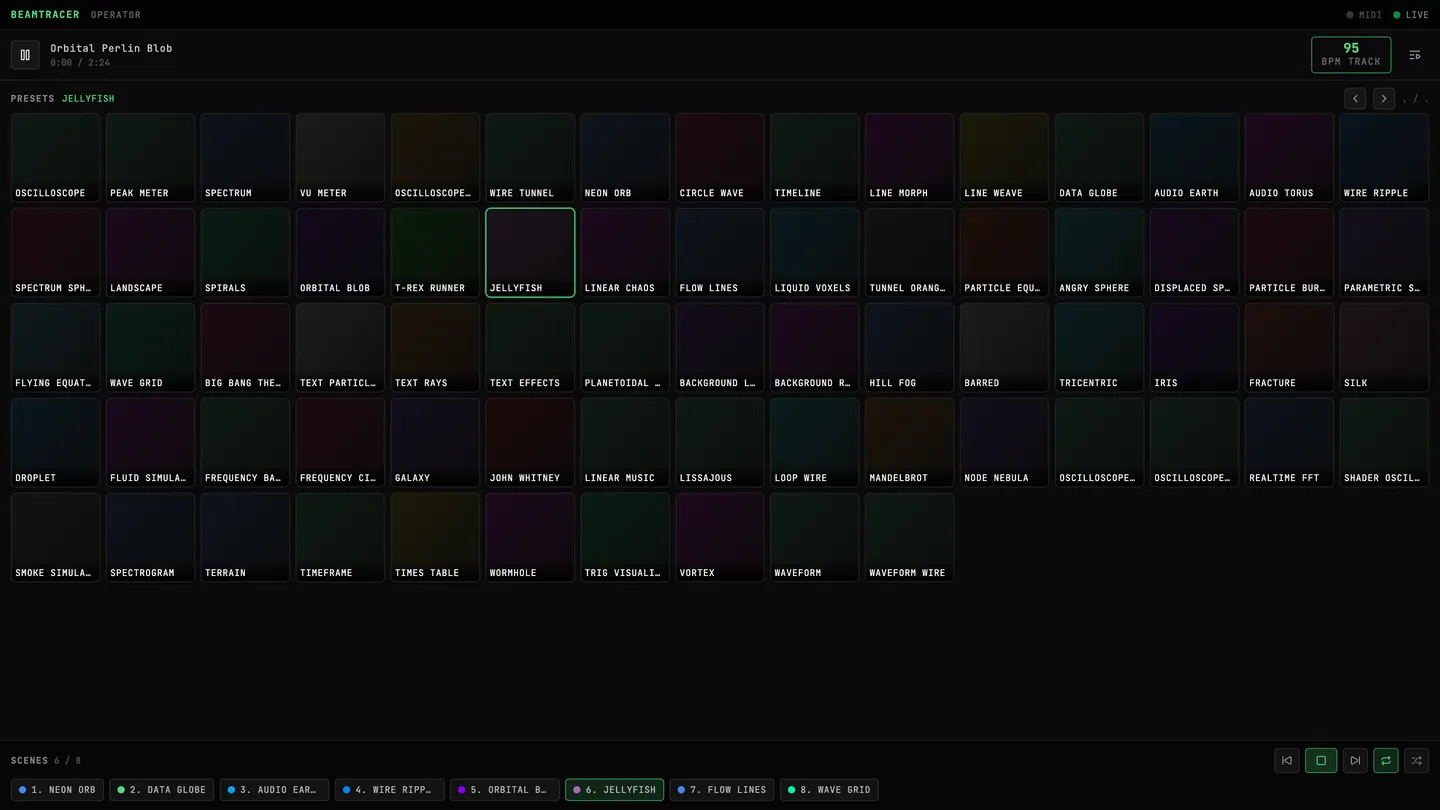Open the playlist queue icon

[x=1415, y=55]
